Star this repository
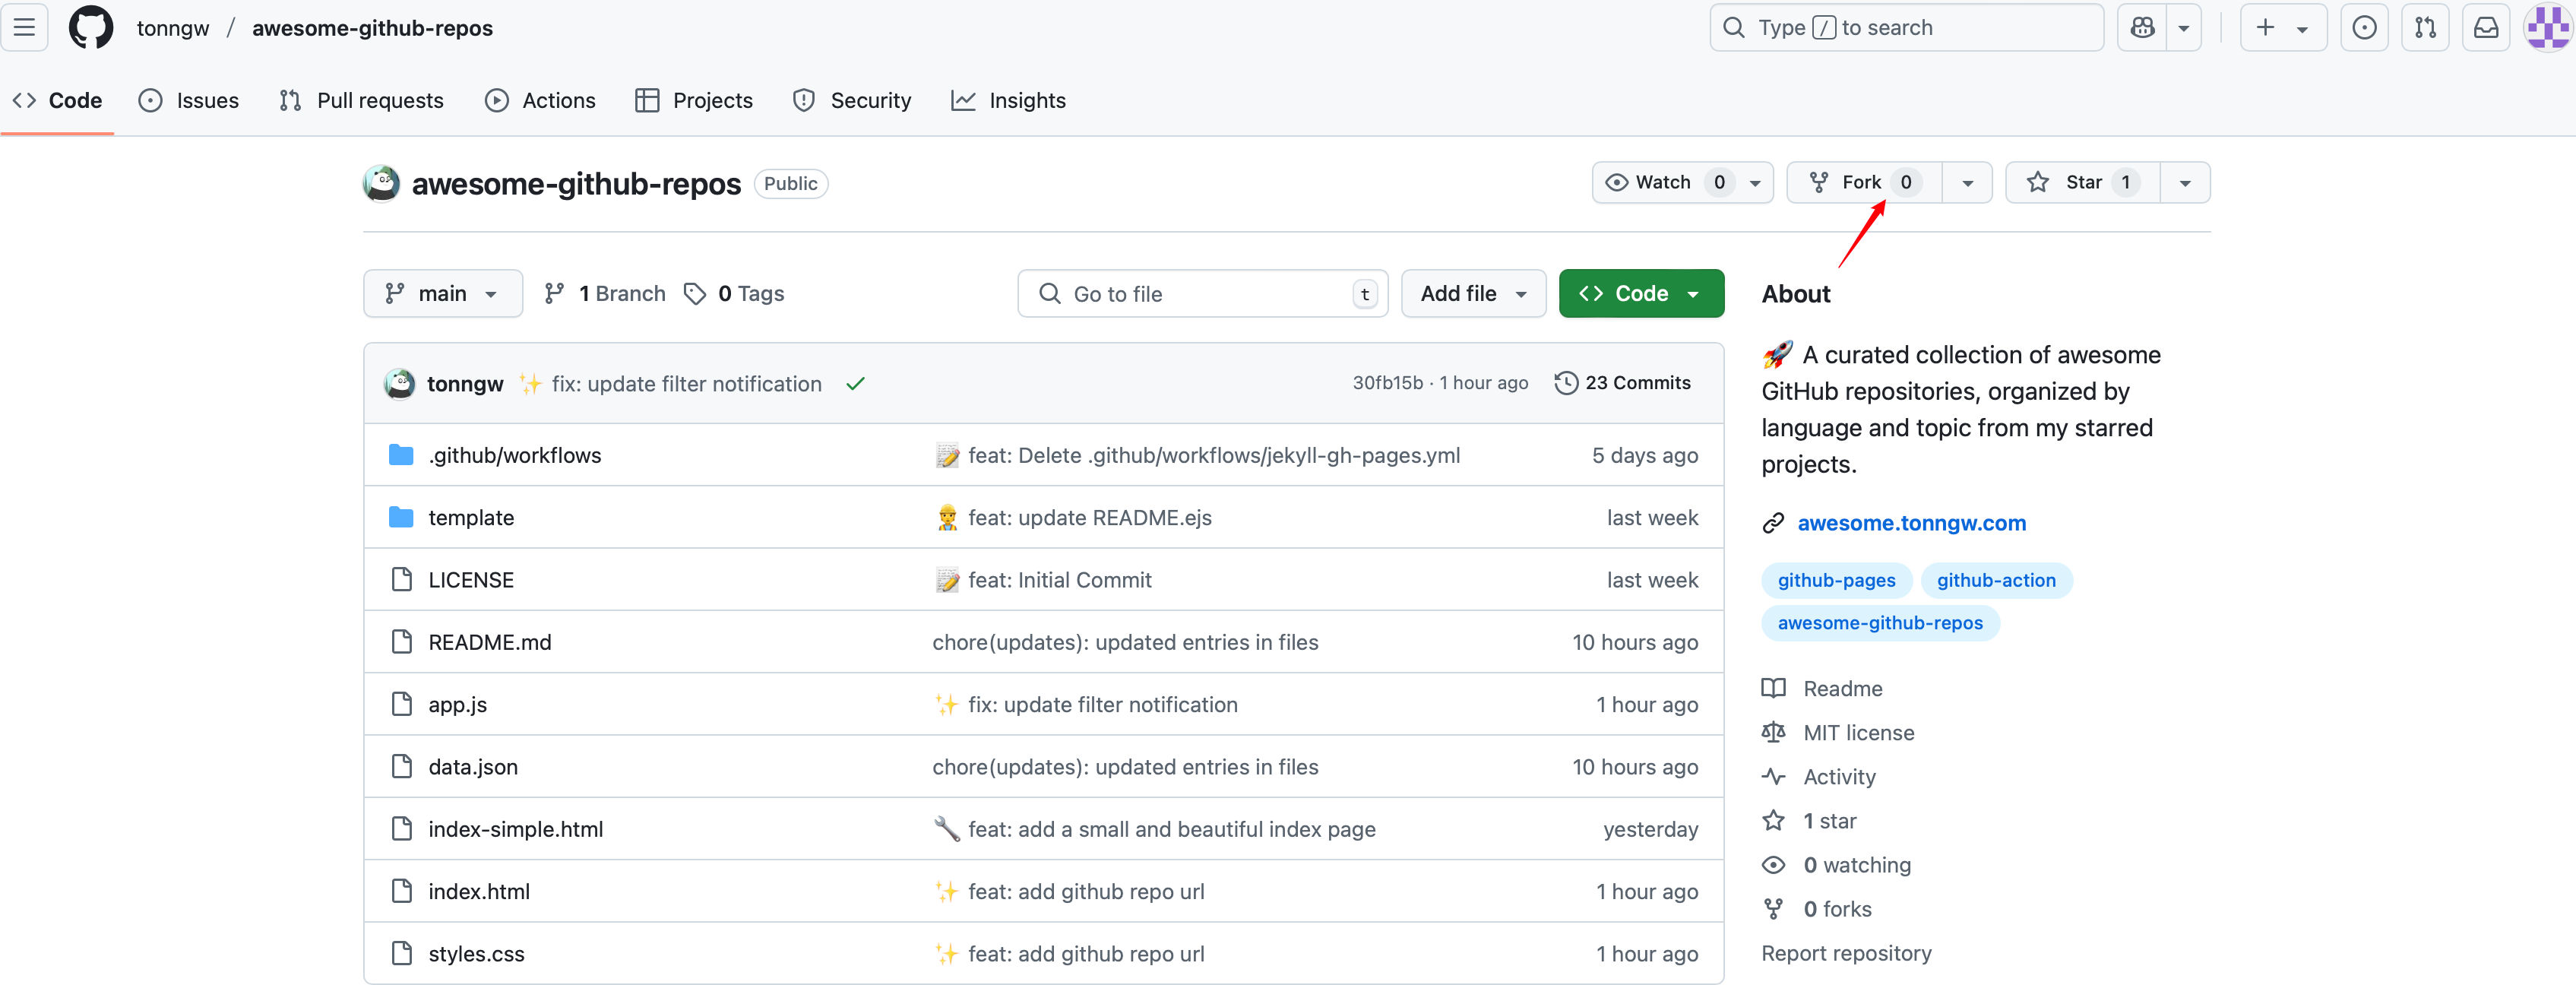This screenshot has width=2576, height=985. point(2083,182)
